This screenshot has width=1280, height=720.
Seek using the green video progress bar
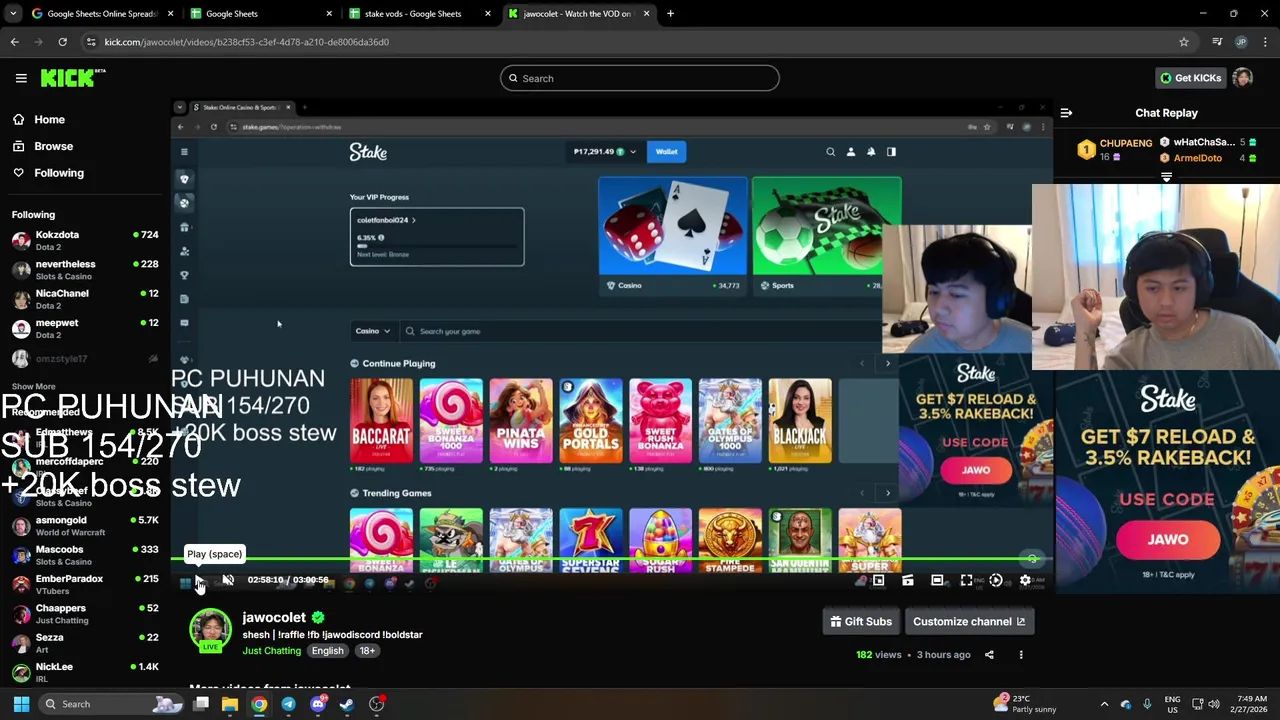612,561
